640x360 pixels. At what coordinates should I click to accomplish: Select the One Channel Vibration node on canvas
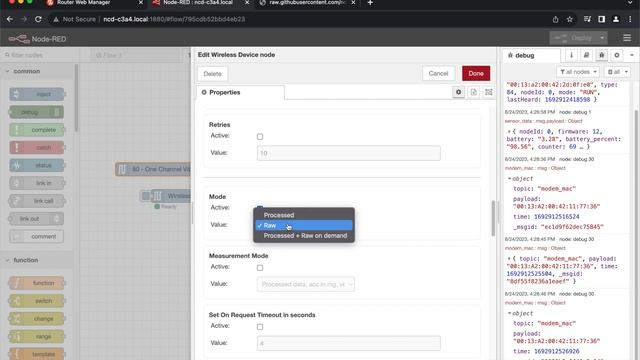coord(153,169)
